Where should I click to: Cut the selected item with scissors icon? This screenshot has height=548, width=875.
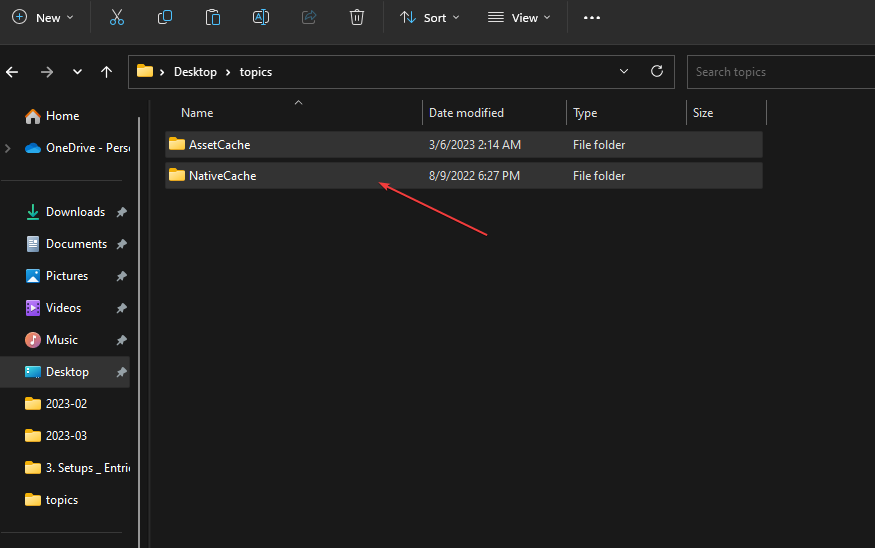point(117,18)
